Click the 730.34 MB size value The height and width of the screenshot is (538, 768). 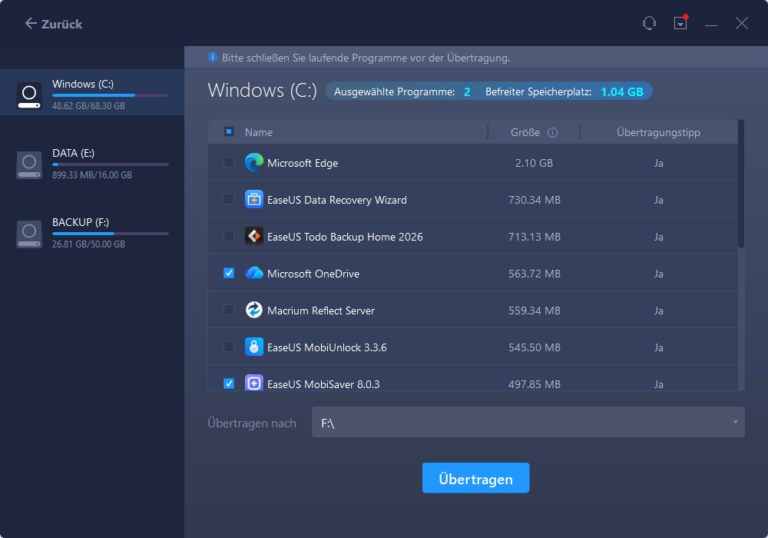click(x=534, y=200)
